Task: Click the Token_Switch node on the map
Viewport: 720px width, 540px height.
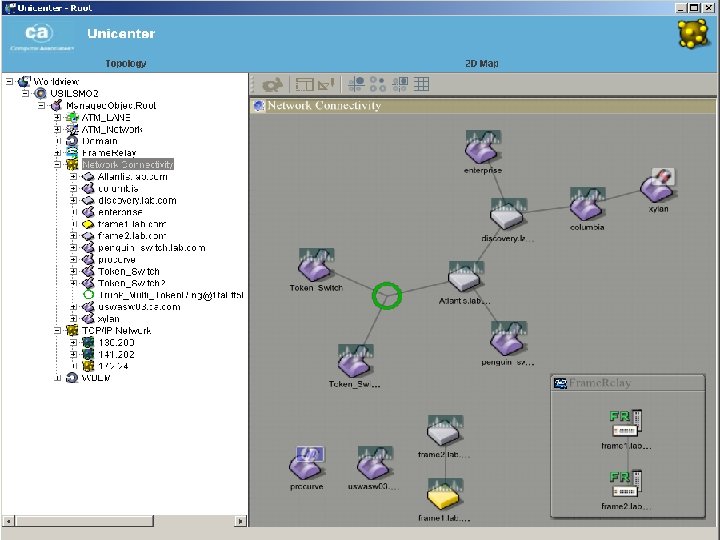Action: point(316,265)
